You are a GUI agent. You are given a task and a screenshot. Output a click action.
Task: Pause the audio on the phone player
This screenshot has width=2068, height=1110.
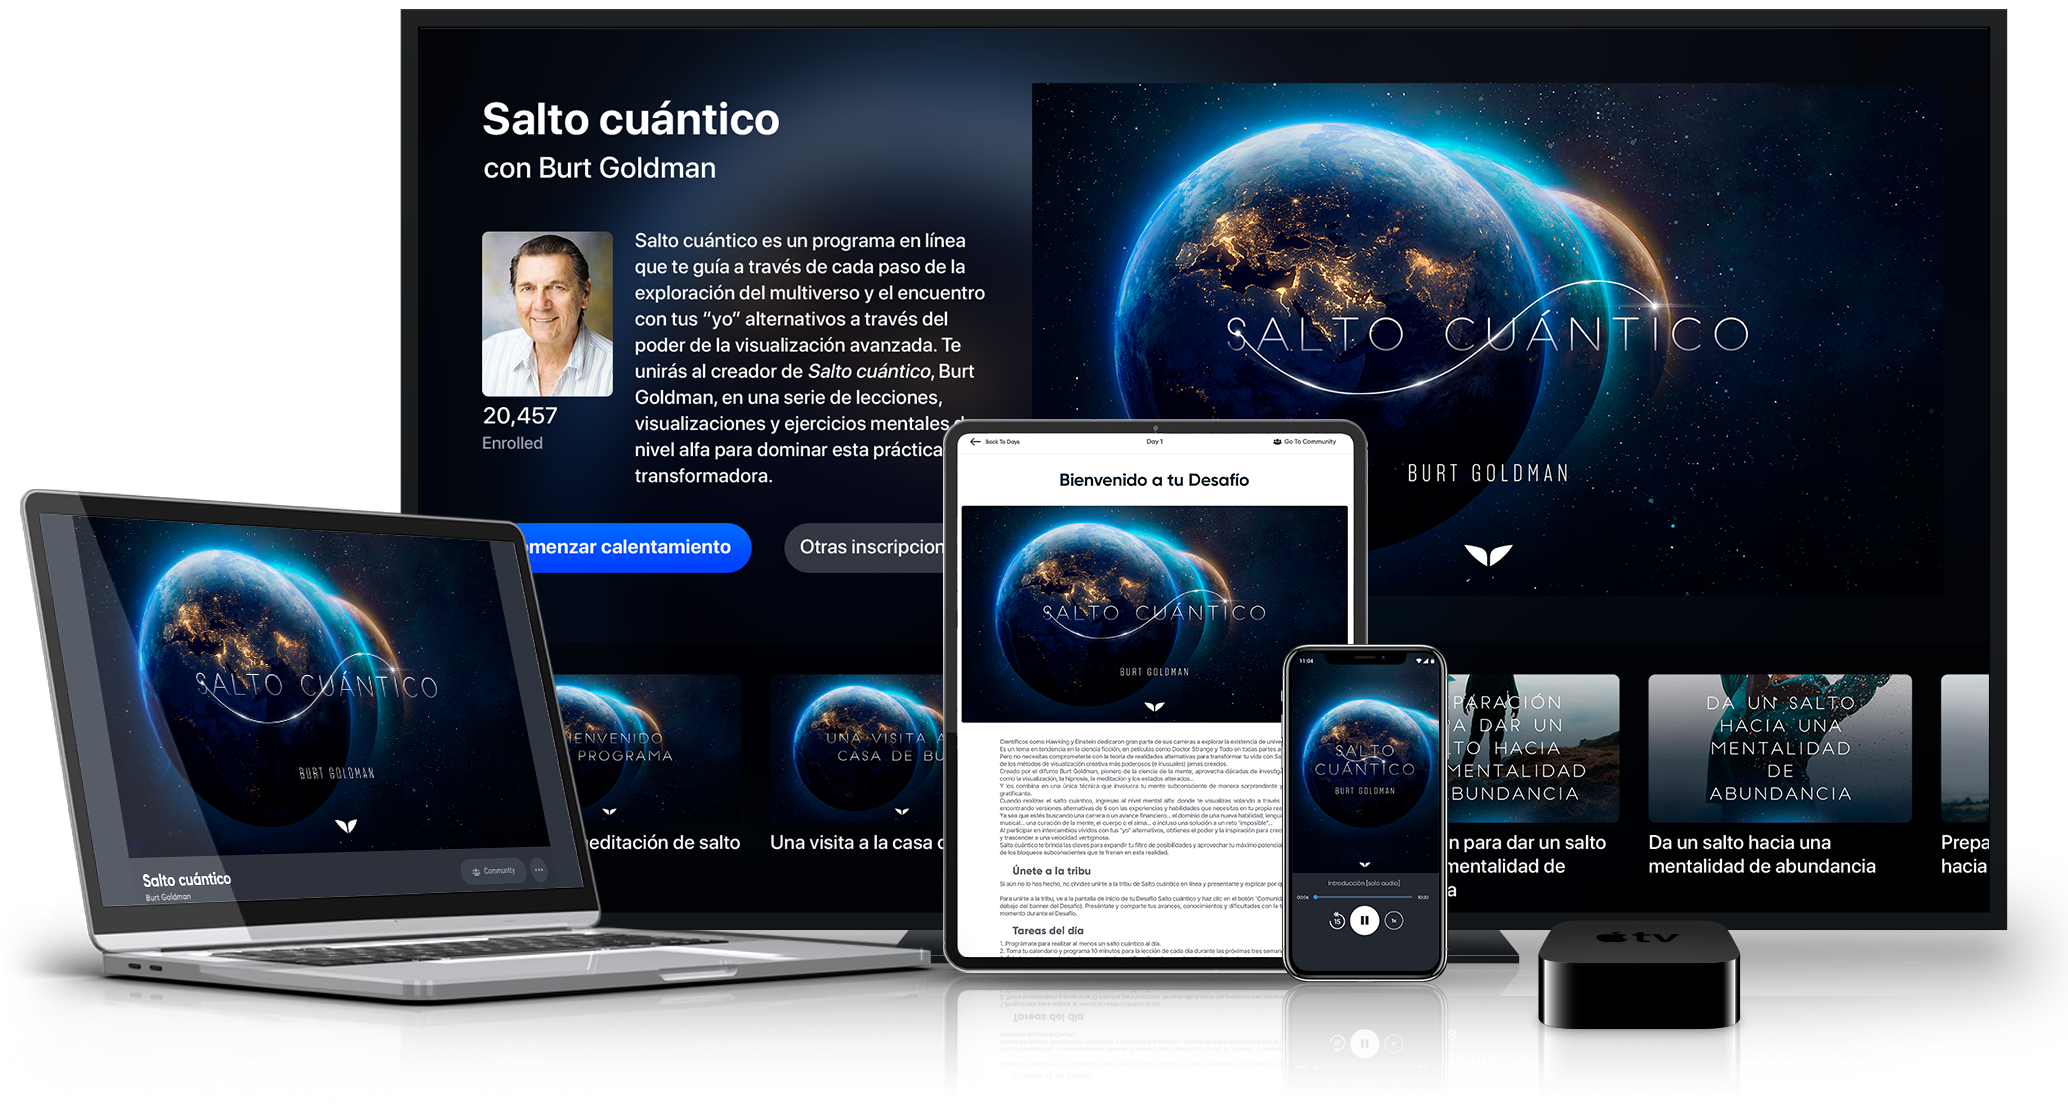(x=1364, y=920)
